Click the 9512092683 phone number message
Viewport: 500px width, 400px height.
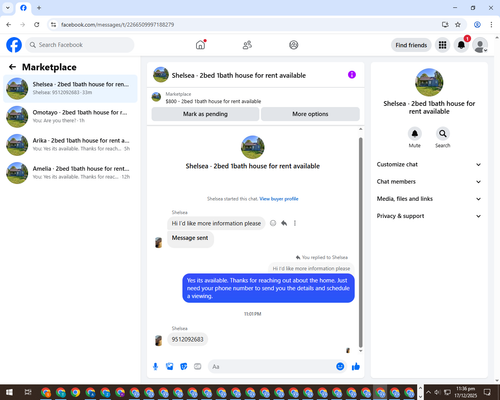[187, 339]
